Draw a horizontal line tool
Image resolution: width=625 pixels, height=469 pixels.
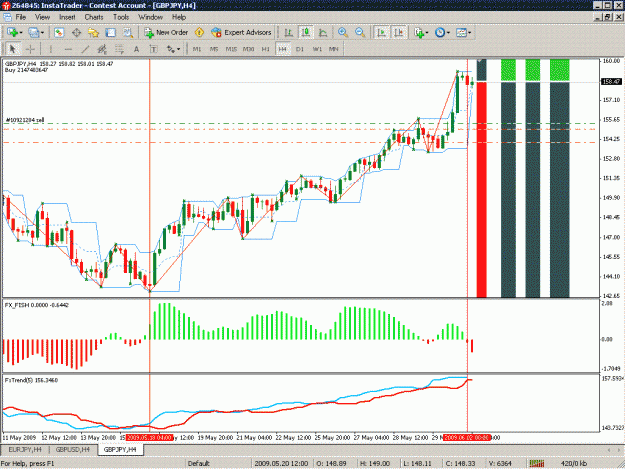pyautogui.click(x=68, y=49)
